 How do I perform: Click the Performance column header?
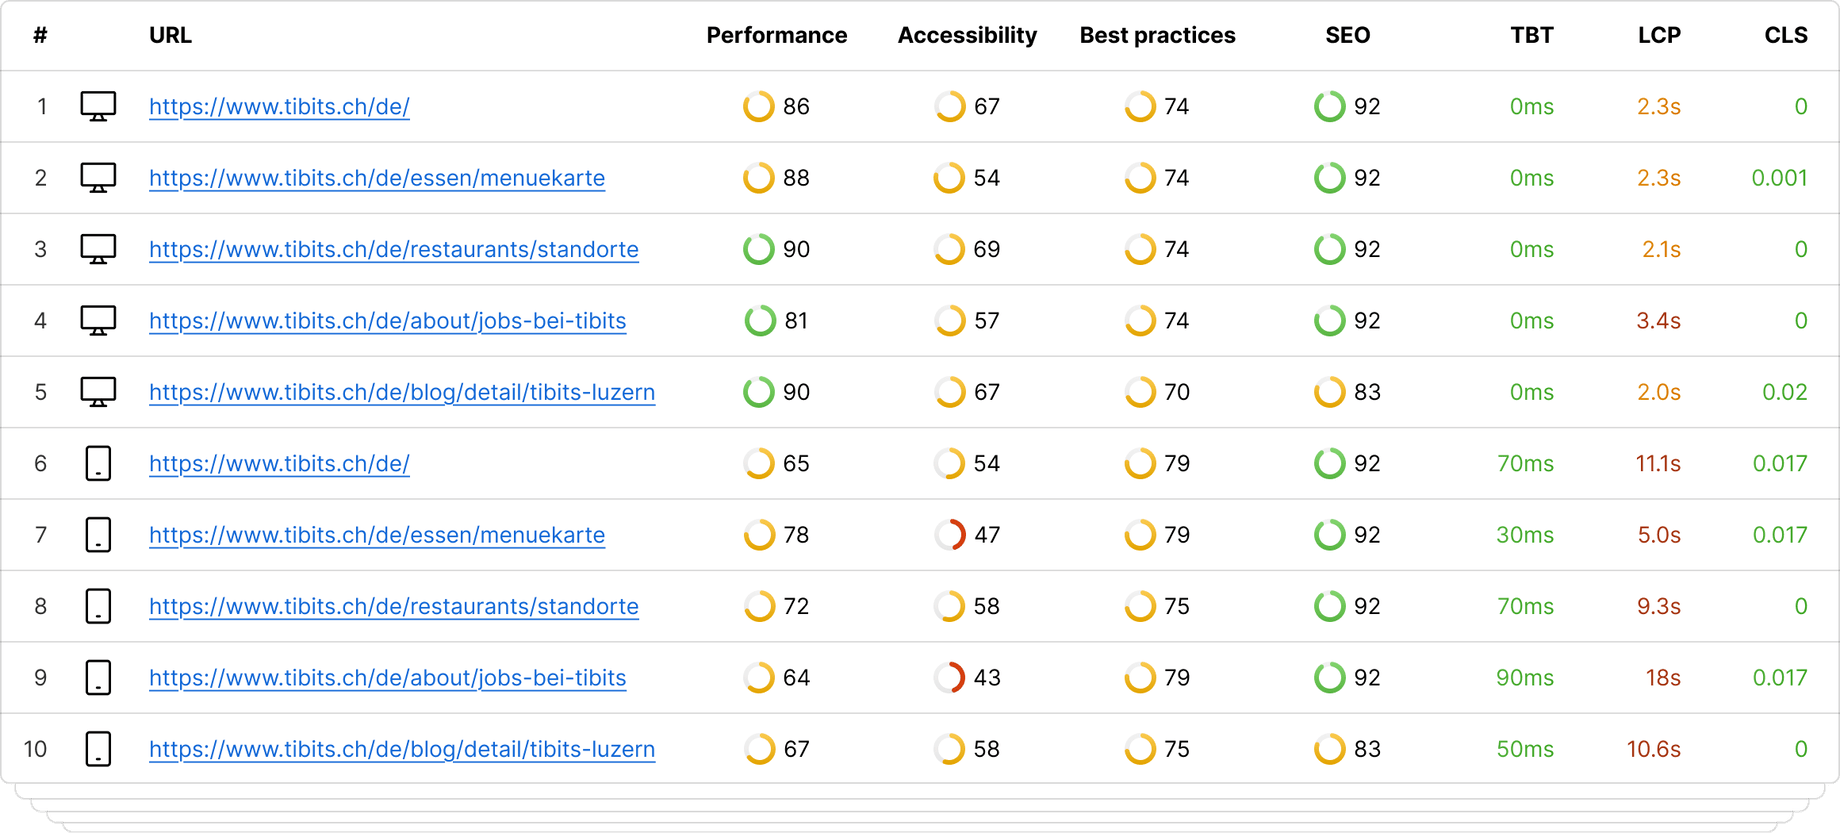(777, 35)
